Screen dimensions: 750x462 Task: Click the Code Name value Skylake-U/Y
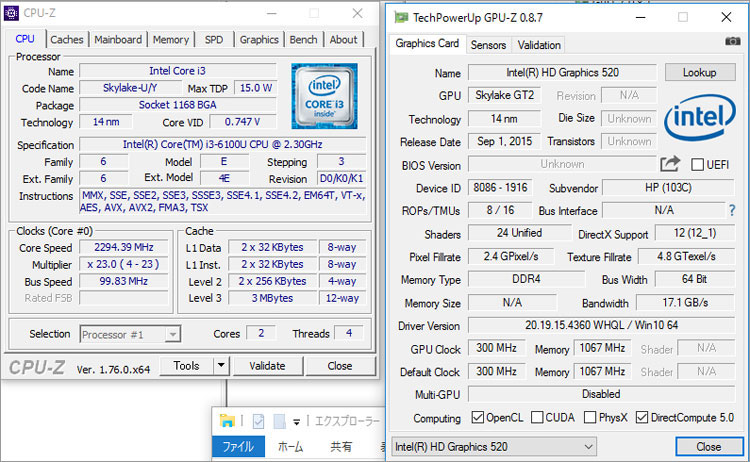point(130,88)
